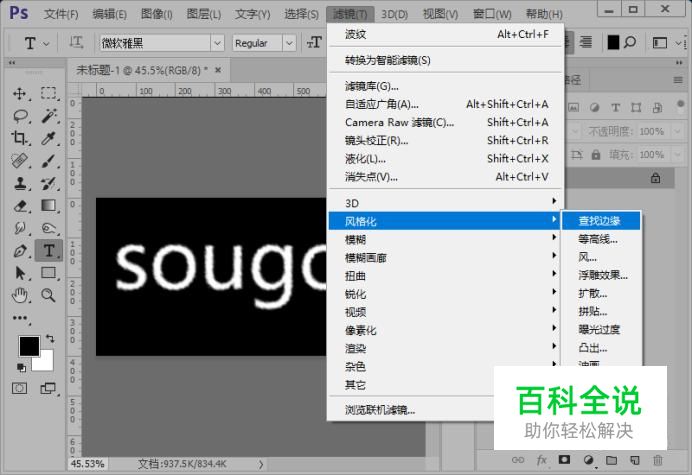Select the Rectangle shape tool

tap(49, 273)
